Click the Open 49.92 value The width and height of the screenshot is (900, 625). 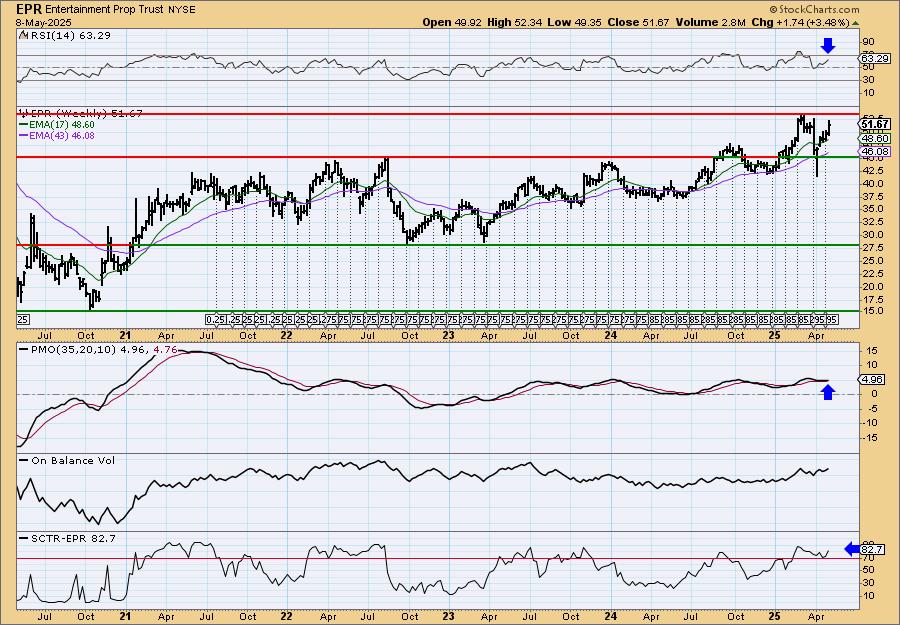(x=452, y=22)
